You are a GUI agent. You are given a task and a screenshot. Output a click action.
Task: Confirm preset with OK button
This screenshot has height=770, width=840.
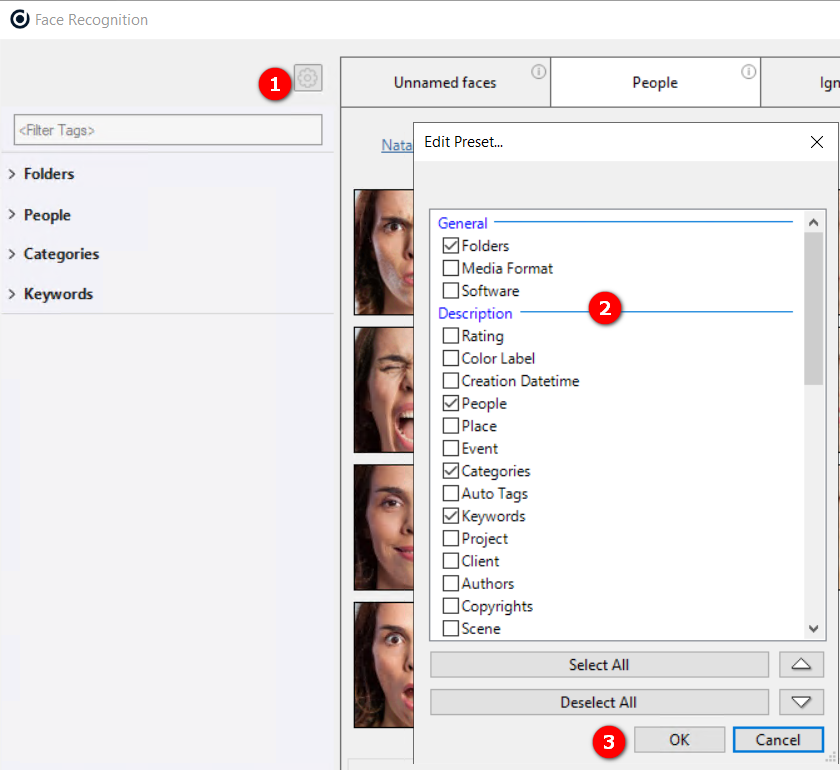pyautogui.click(x=679, y=740)
